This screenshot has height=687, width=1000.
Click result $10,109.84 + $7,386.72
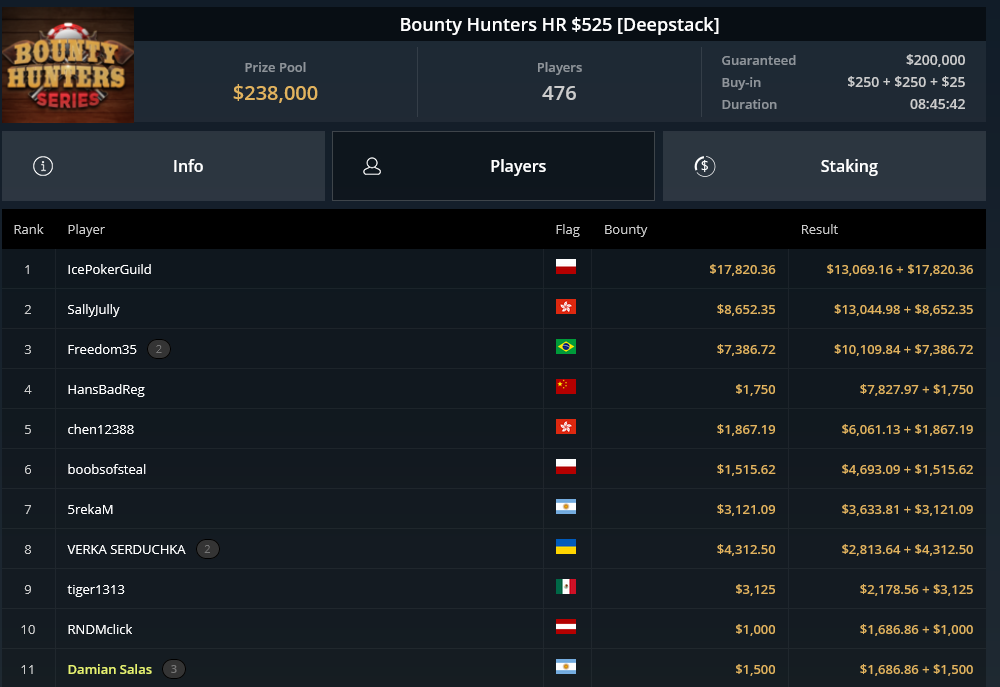tap(904, 349)
